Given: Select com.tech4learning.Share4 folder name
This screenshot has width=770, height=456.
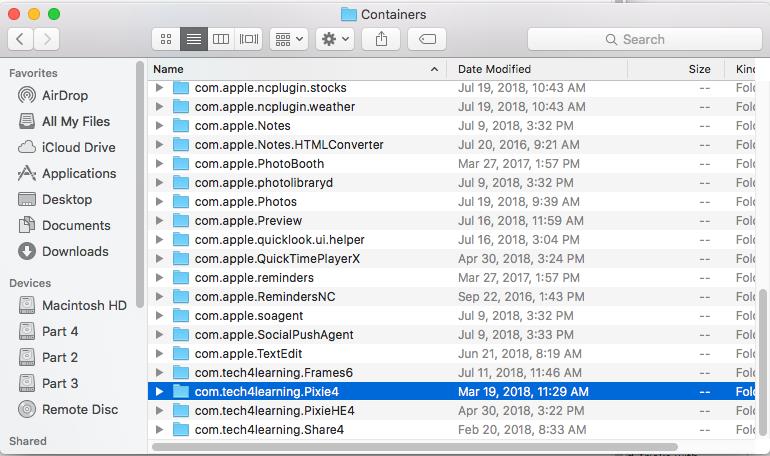Looking at the screenshot, I should 269,429.
